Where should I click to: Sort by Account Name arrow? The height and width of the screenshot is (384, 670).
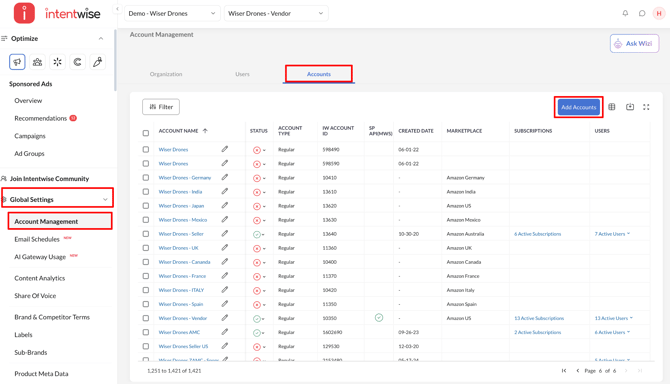coord(205,131)
